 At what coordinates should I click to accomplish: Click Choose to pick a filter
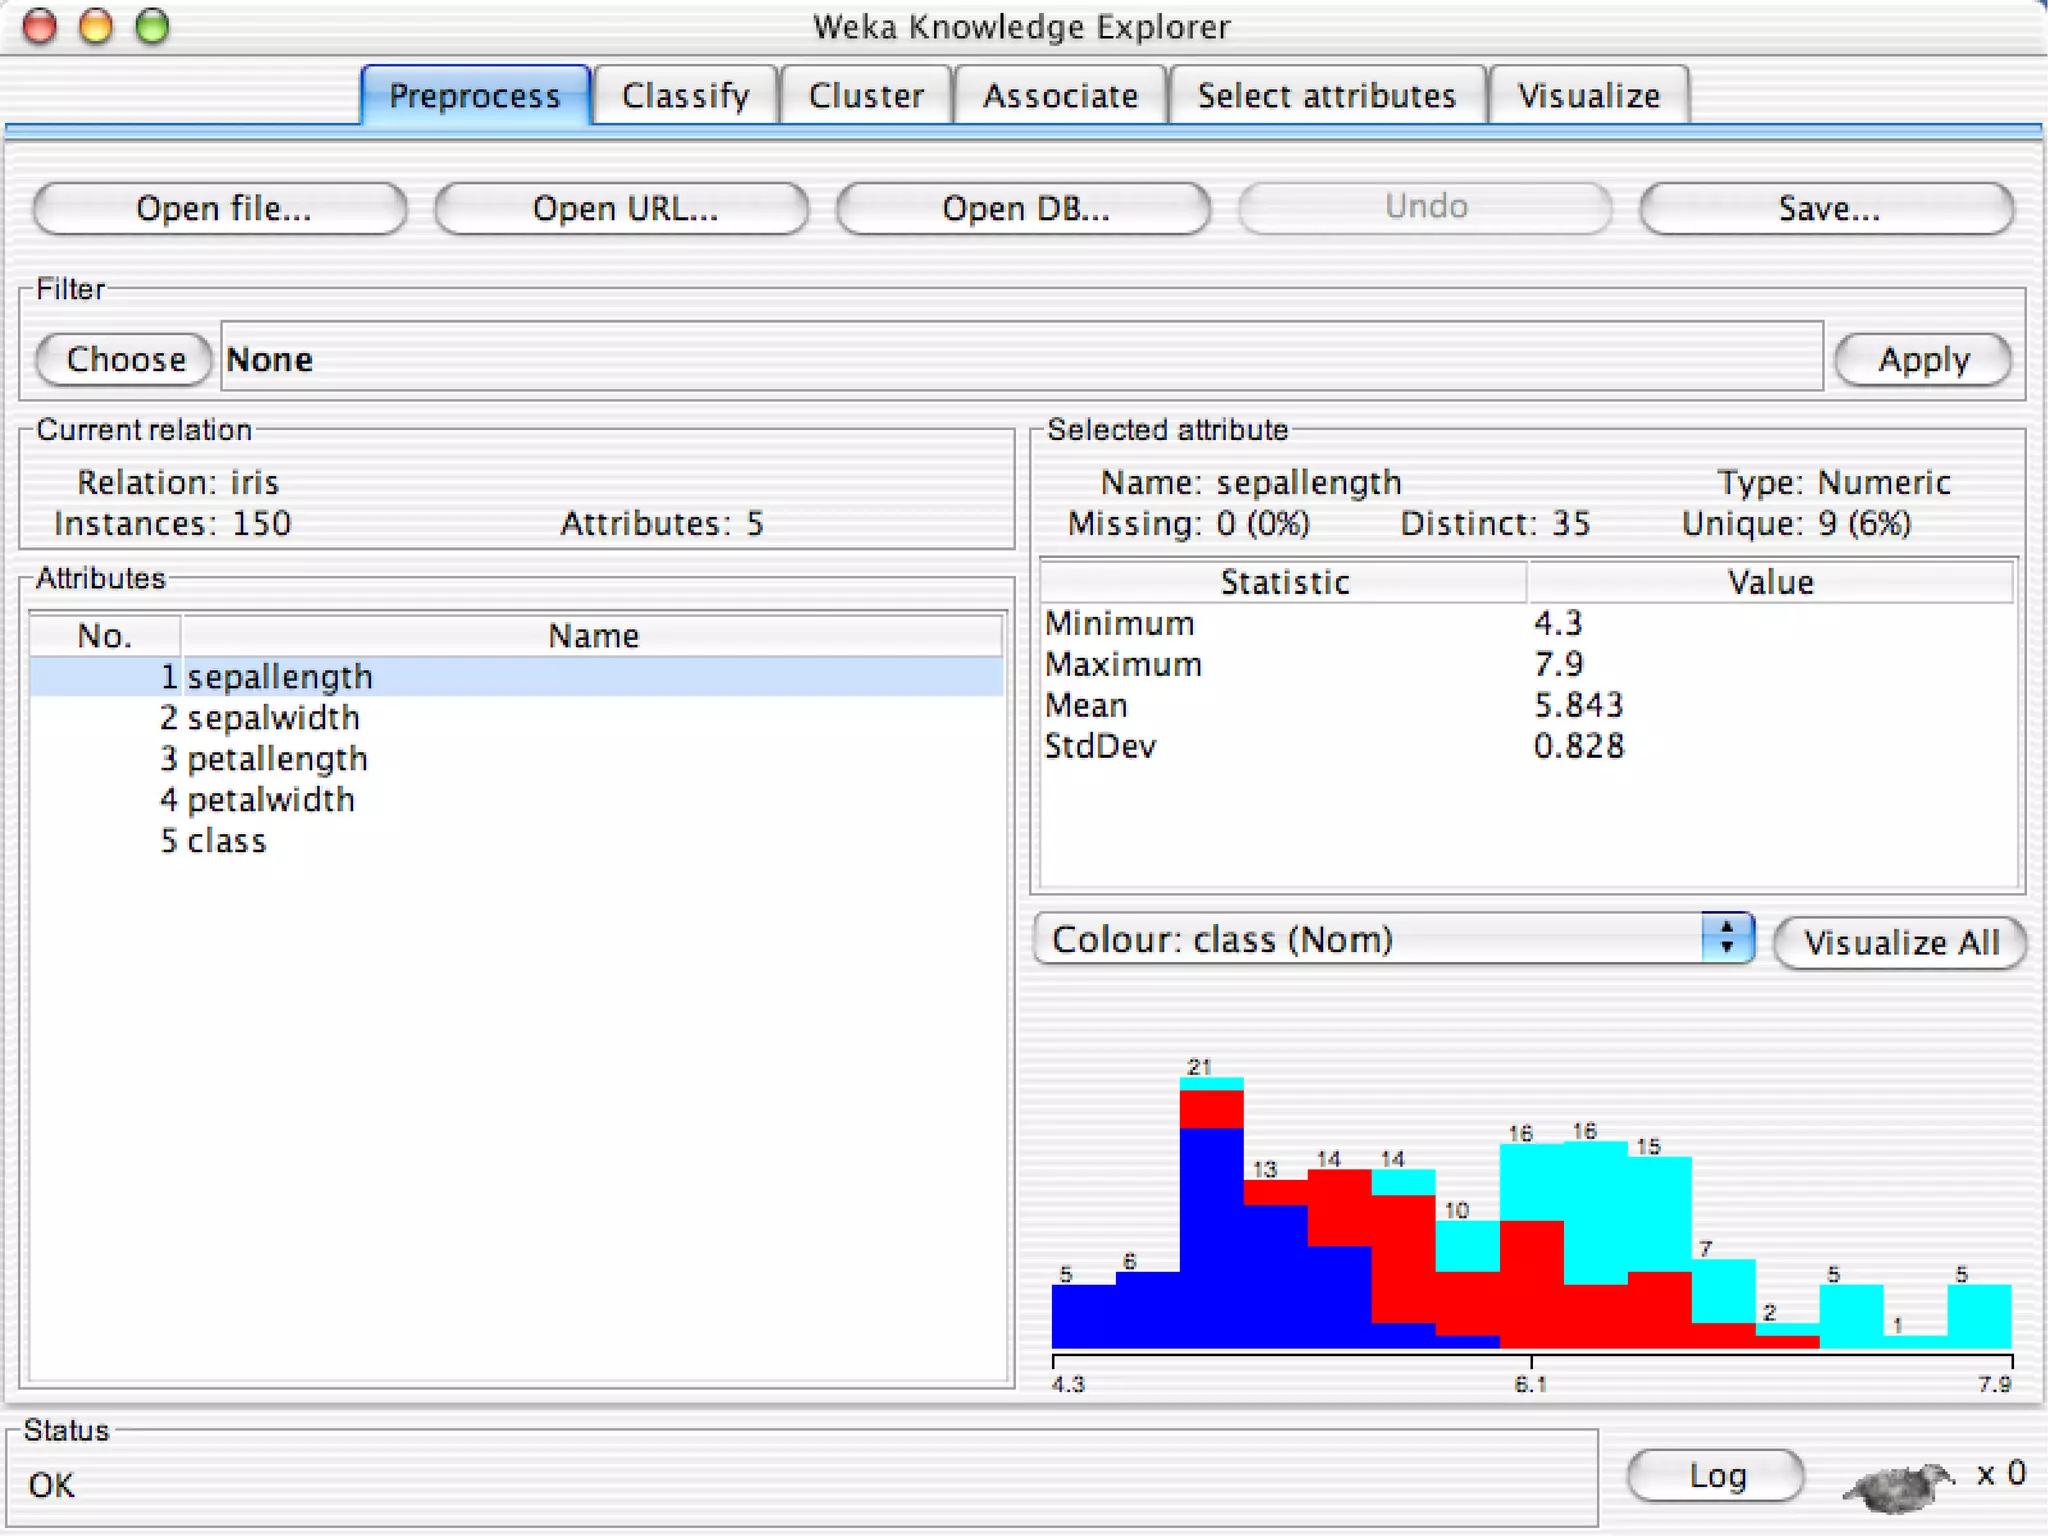[x=126, y=359]
